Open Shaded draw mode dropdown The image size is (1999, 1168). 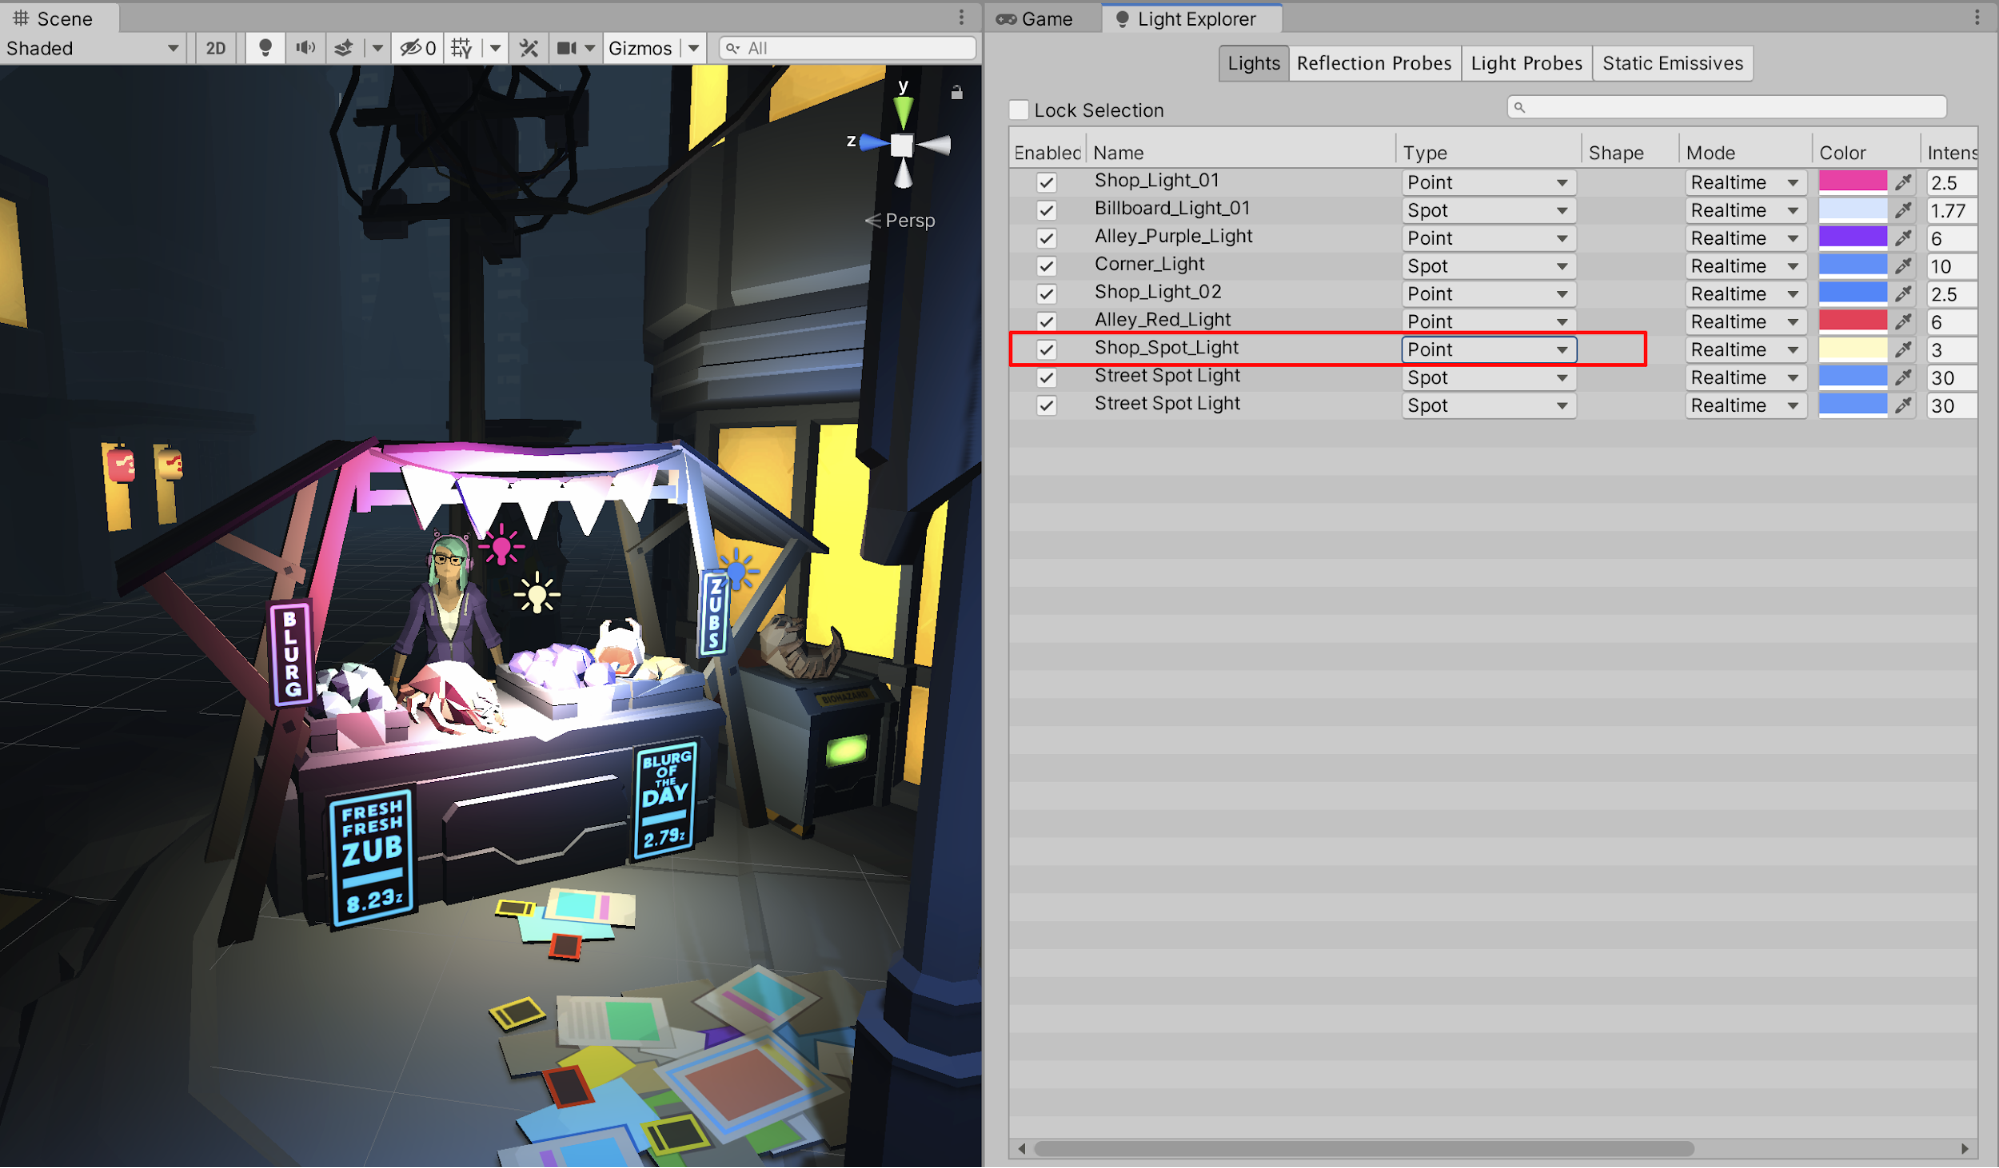[92, 48]
